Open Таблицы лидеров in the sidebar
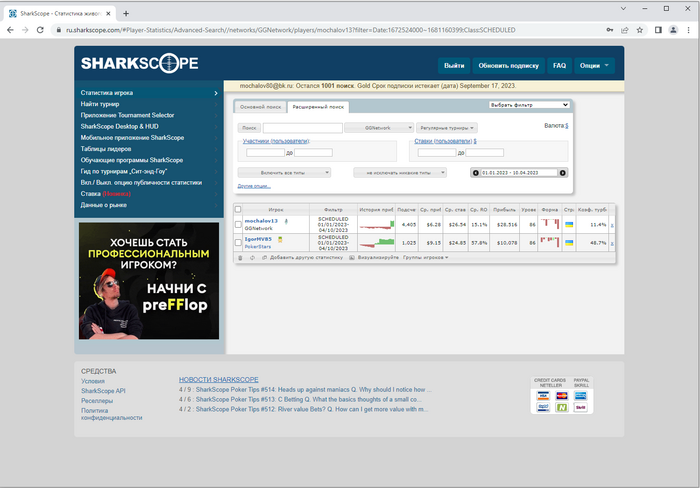Image resolution: width=700 pixels, height=488 pixels. 106,149
